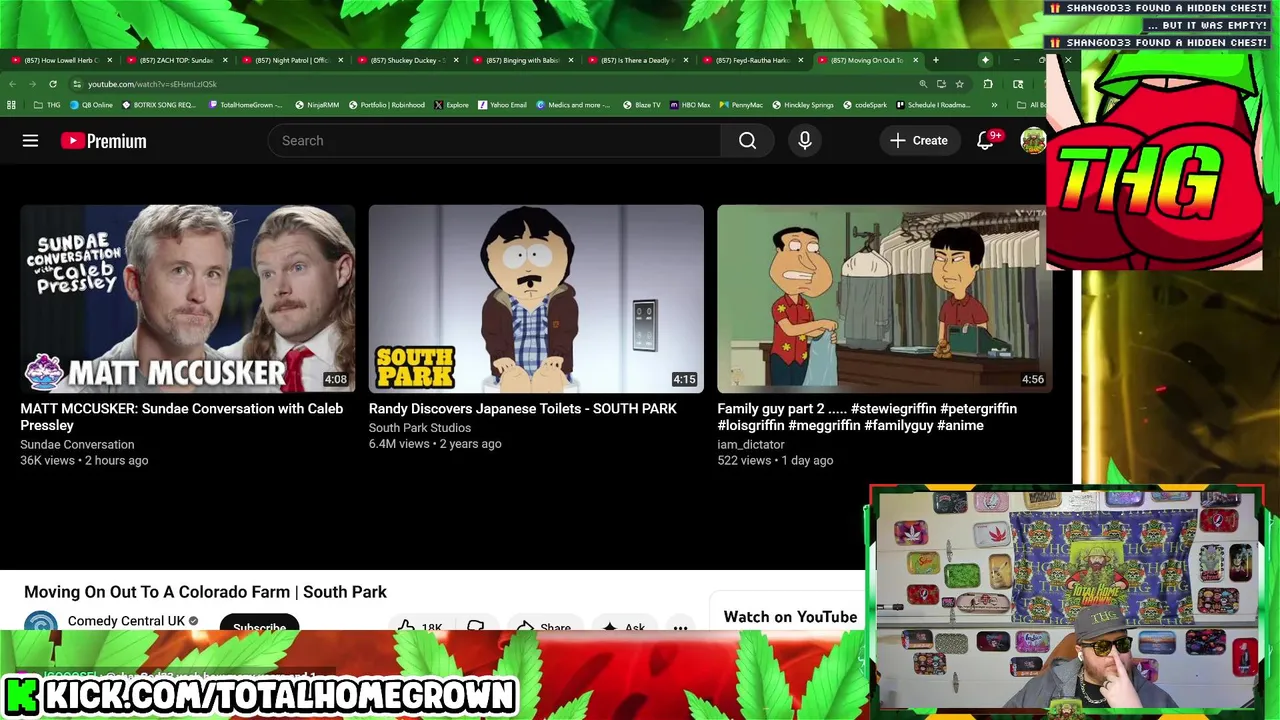
Task: Open Family guy part 2 video title
Action: (x=867, y=417)
